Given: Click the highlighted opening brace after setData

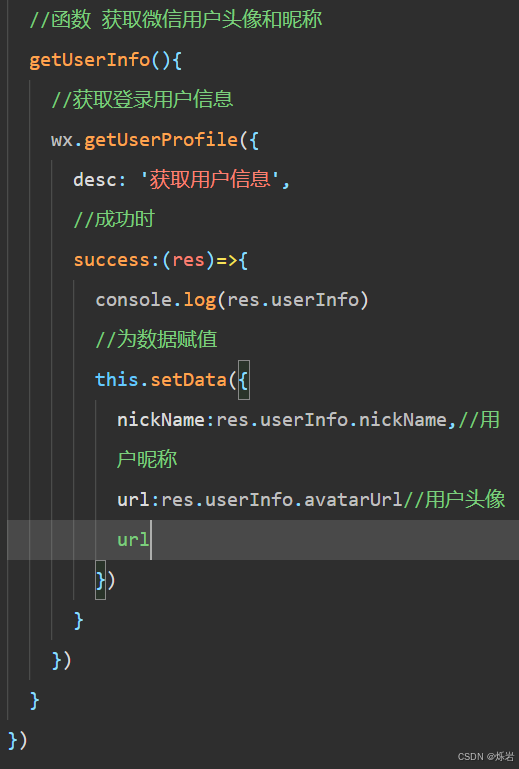Looking at the screenshot, I should pos(244,380).
